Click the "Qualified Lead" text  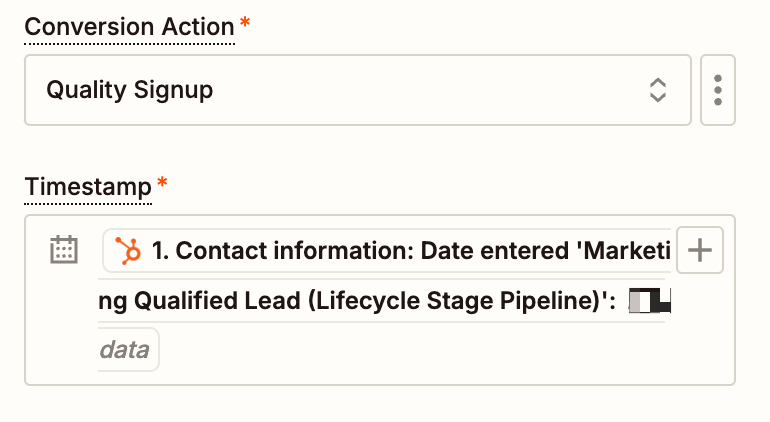coord(201,300)
